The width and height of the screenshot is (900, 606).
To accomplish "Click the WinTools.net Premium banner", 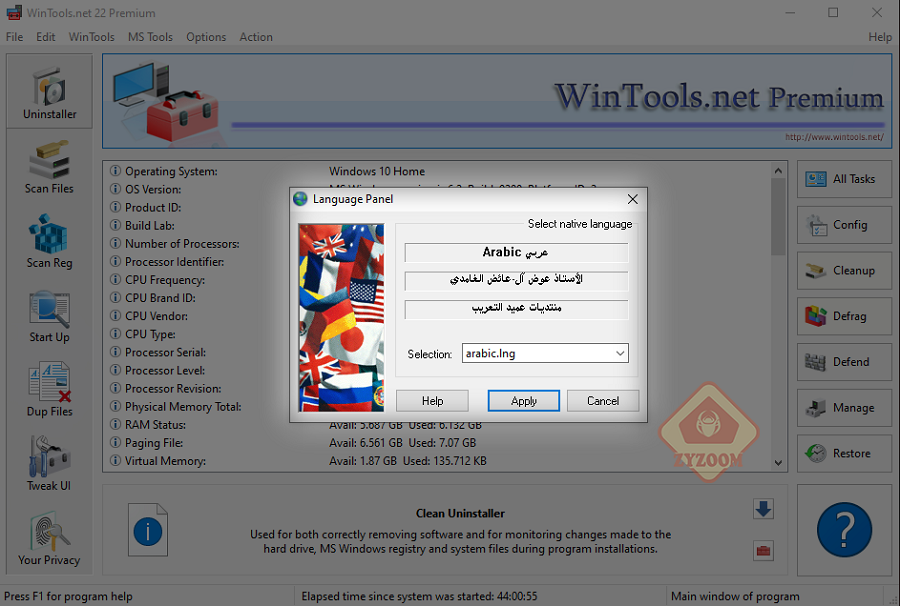I will pos(497,102).
